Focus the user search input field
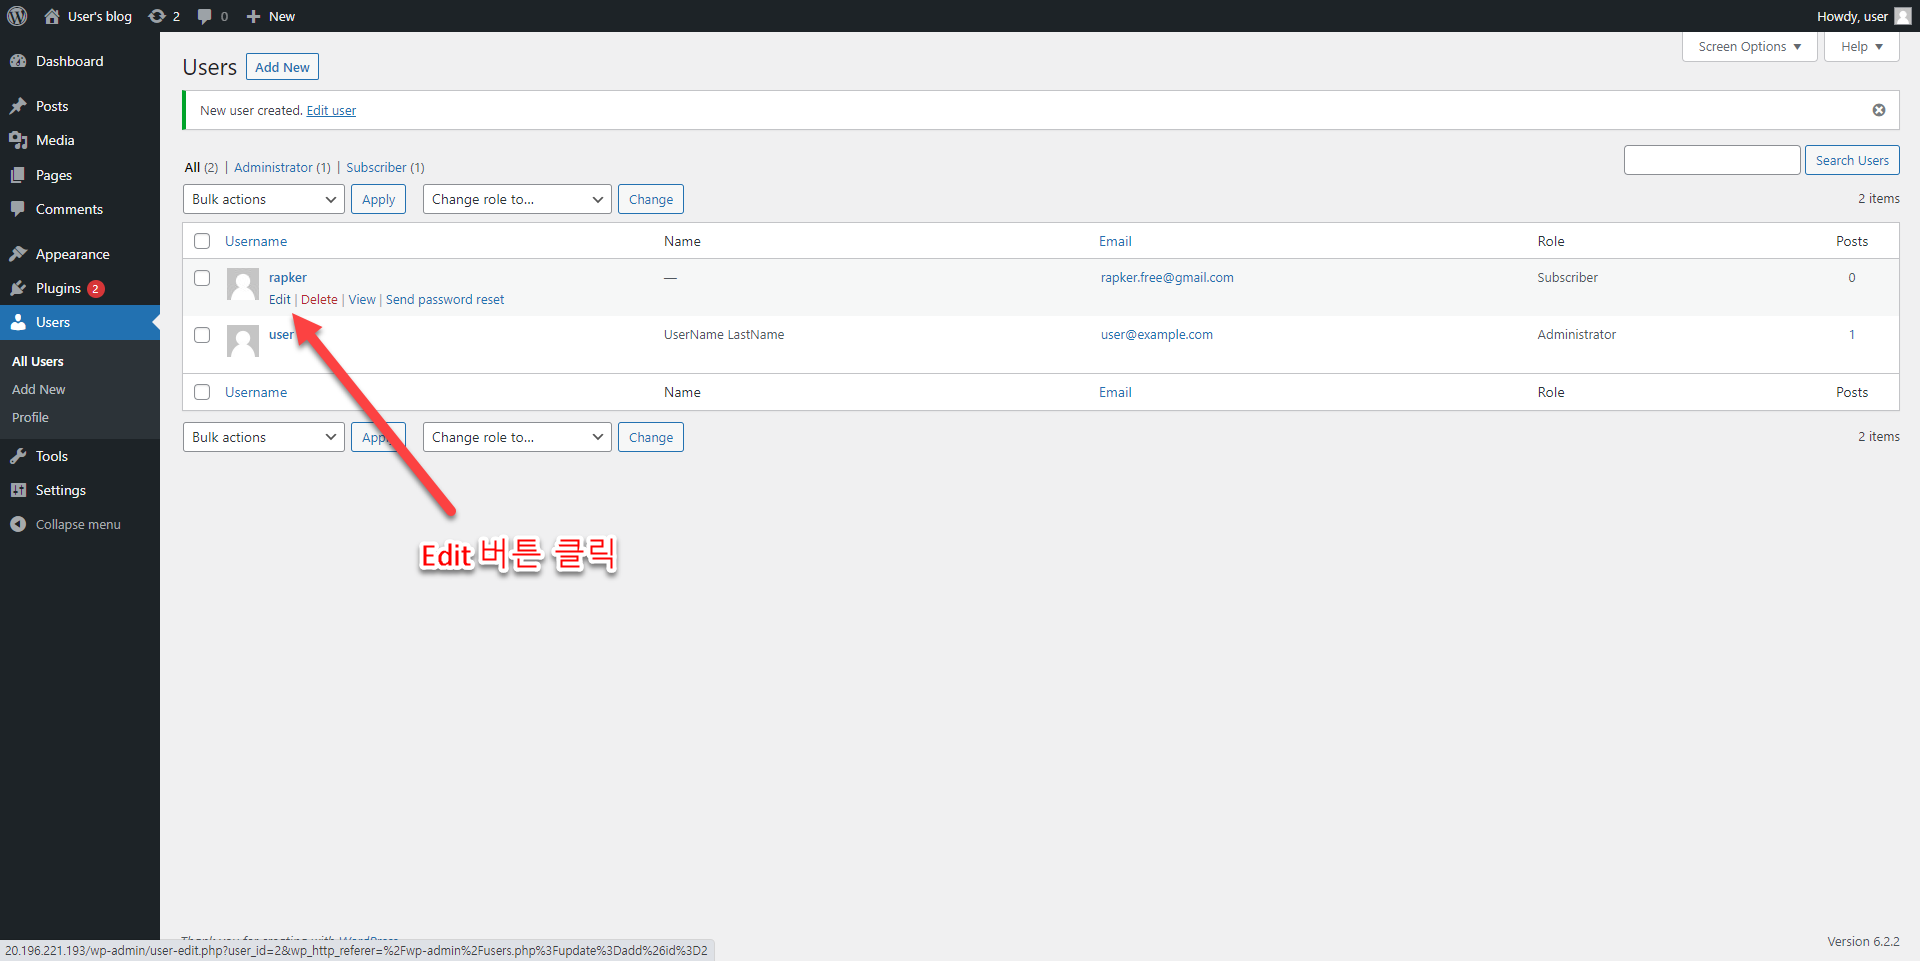The height and width of the screenshot is (961, 1920). point(1712,160)
